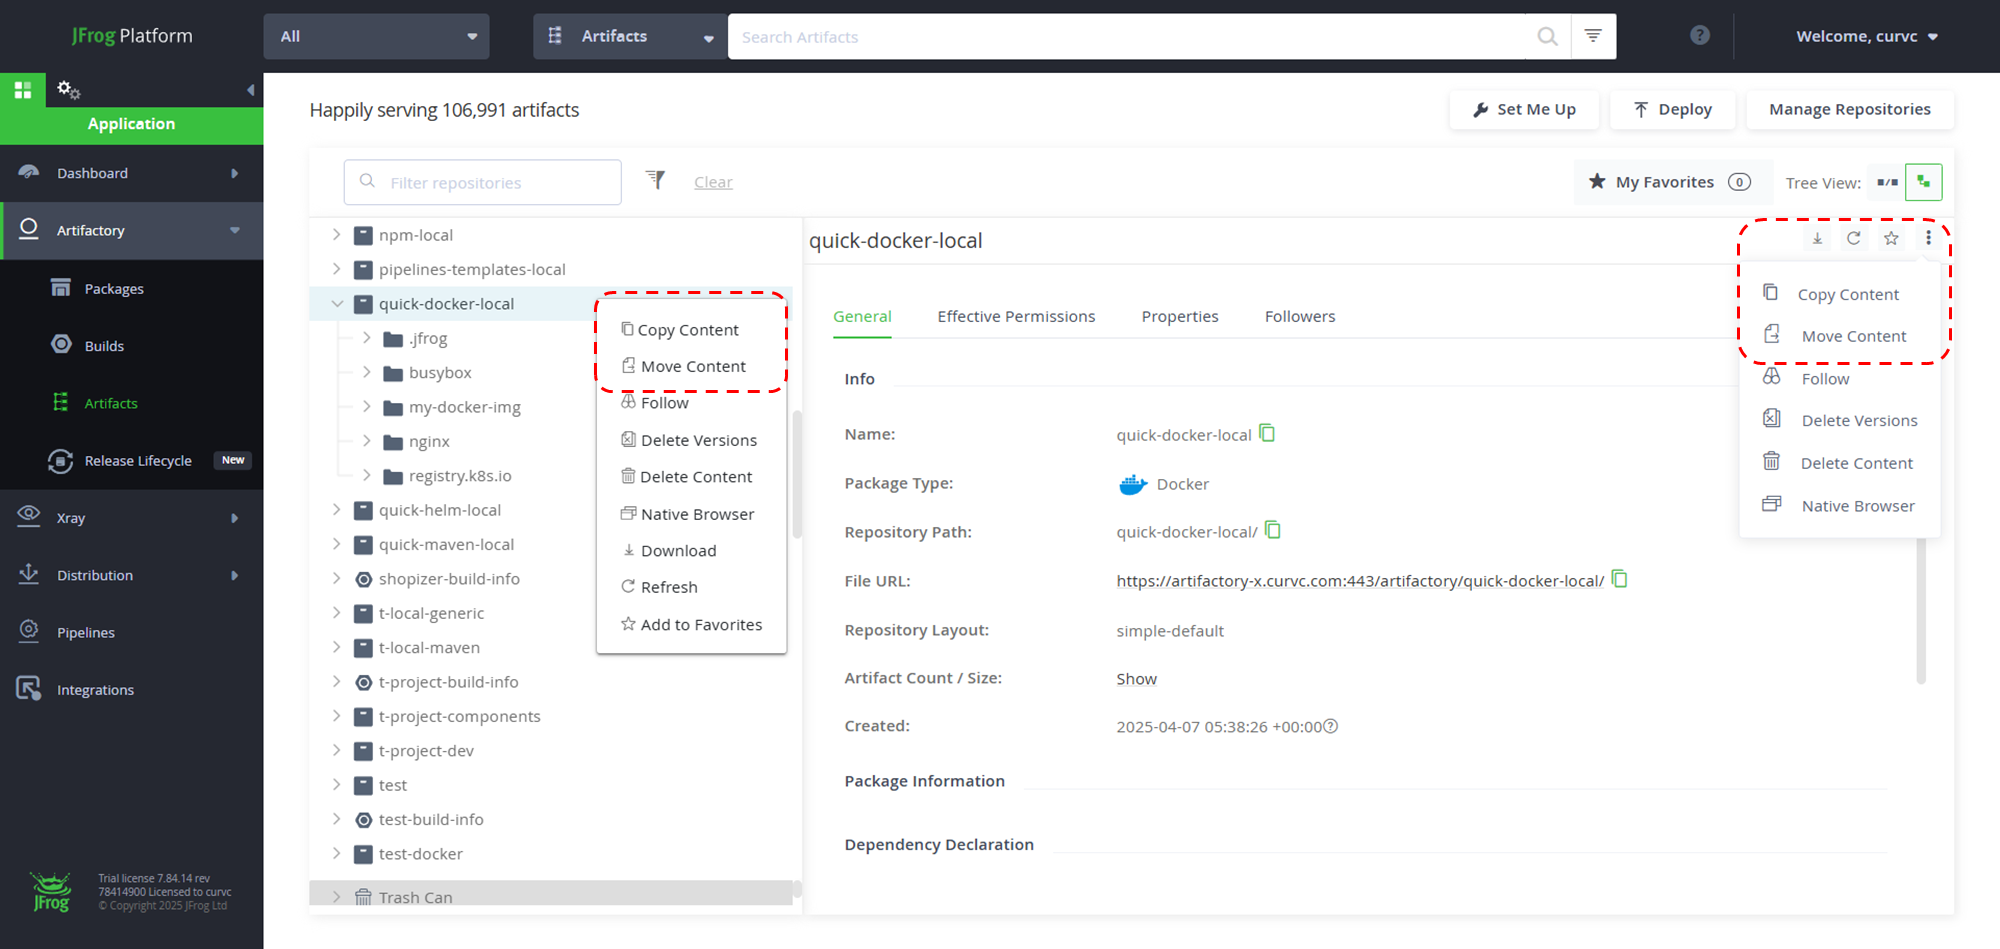Click the advanced search filter icon
Image resolution: width=2000 pixels, height=949 pixels.
pyautogui.click(x=1593, y=36)
